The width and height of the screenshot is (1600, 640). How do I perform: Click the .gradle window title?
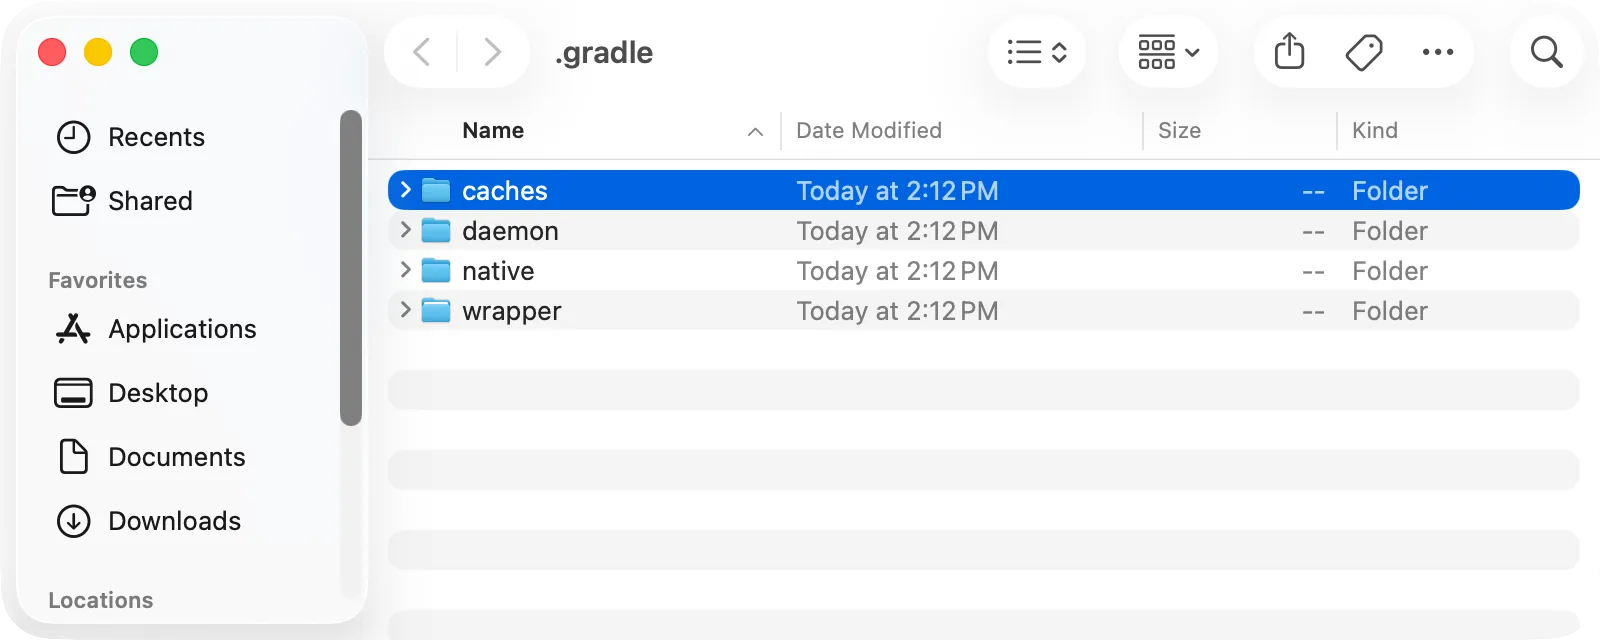(604, 52)
